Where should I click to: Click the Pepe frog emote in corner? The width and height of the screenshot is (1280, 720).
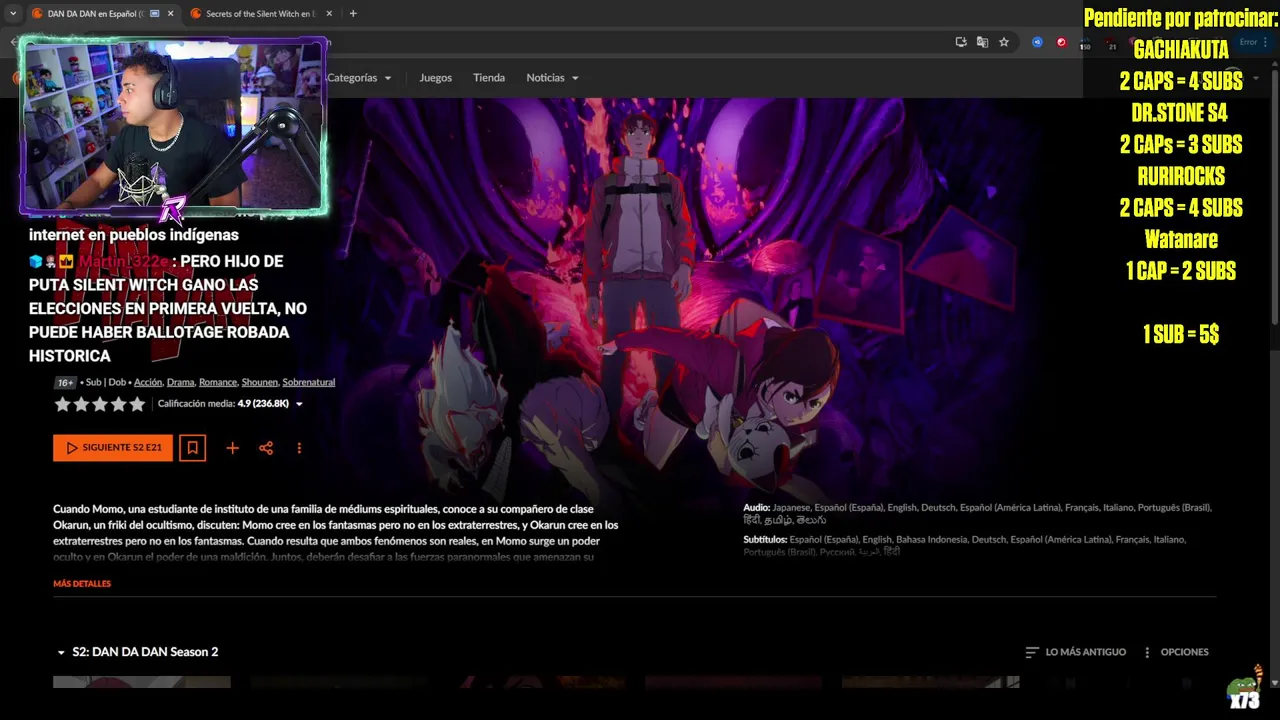tap(1245, 689)
